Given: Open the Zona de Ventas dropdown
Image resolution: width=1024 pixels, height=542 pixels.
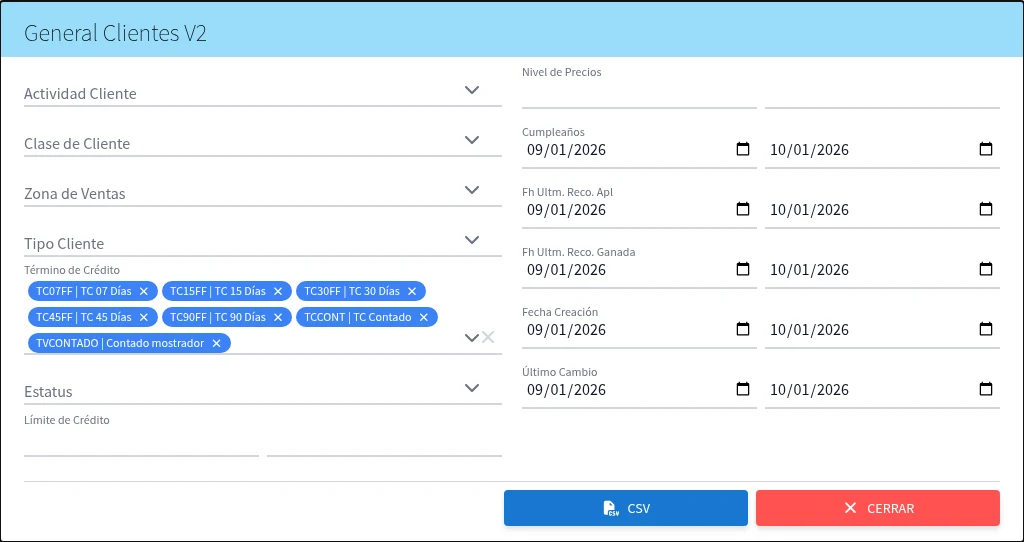Looking at the screenshot, I should tap(472, 190).
